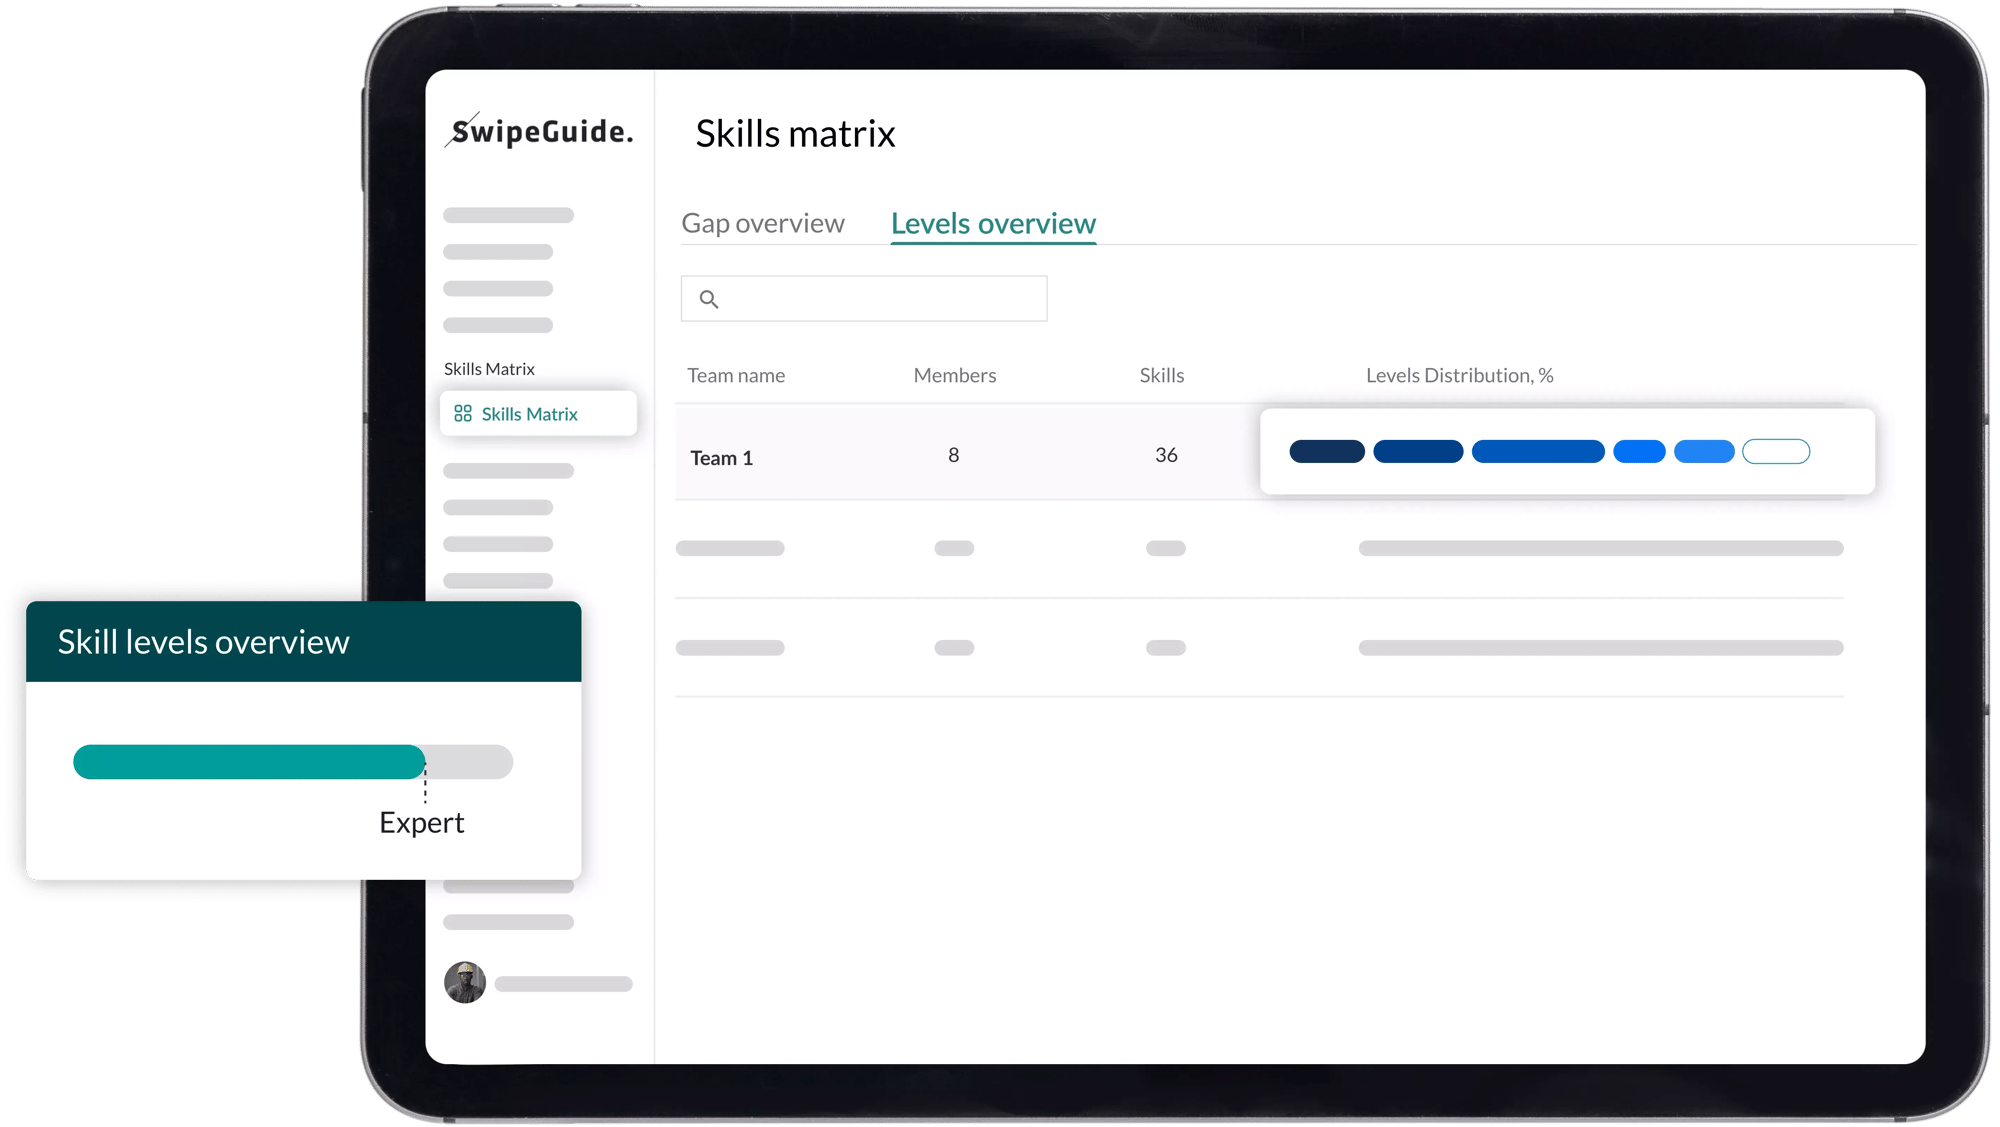The height and width of the screenshot is (1127, 2000).
Task: Open the Team 1 row
Action: 721,458
